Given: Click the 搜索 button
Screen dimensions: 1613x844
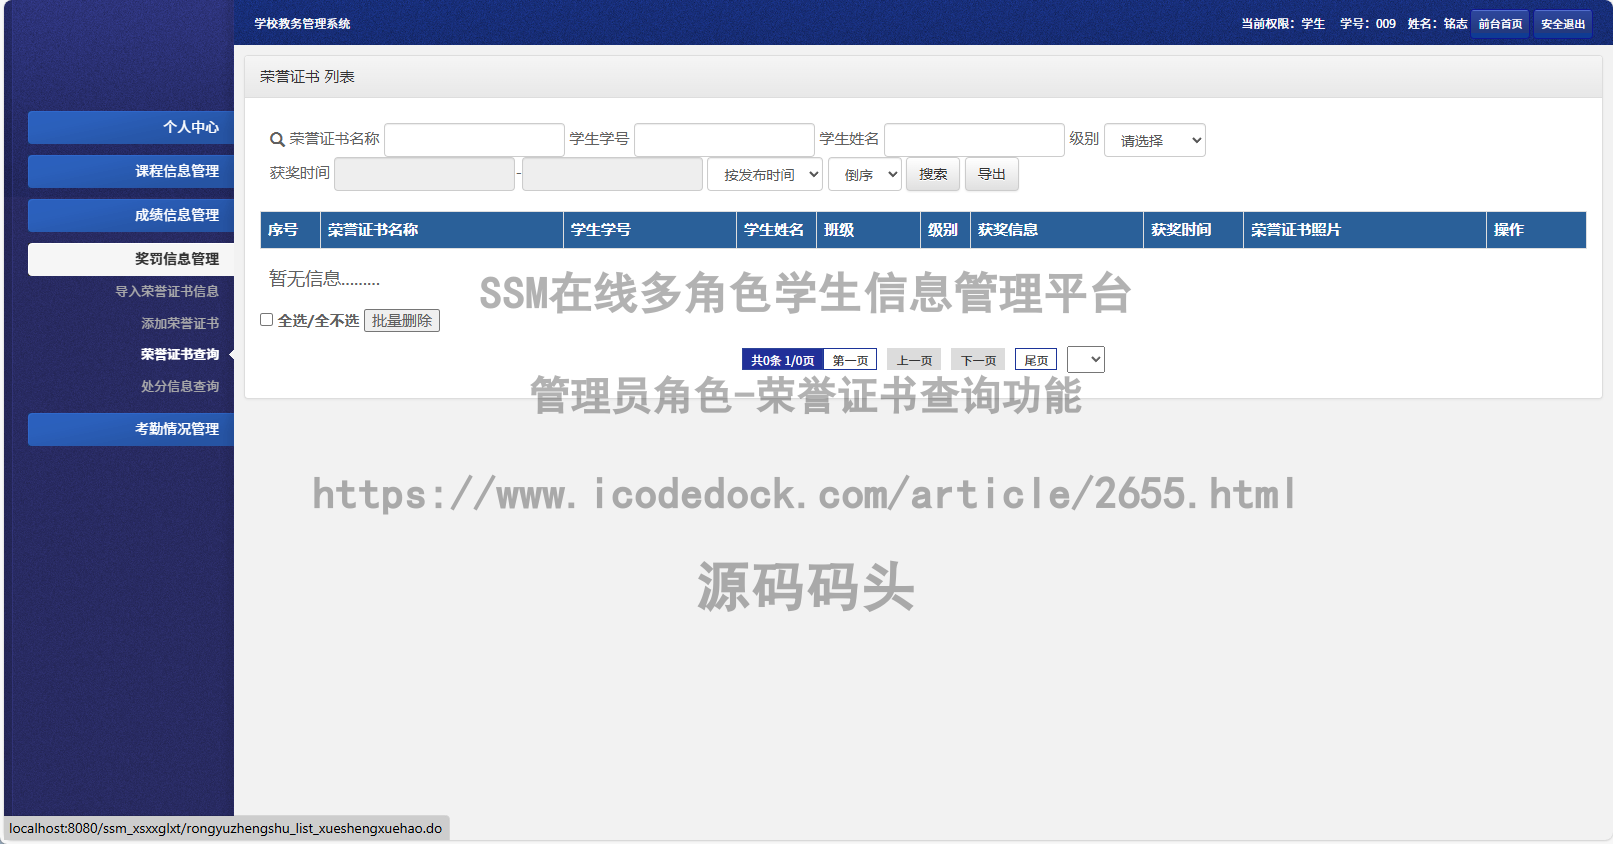Looking at the screenshot, I should tap(932, 174).
